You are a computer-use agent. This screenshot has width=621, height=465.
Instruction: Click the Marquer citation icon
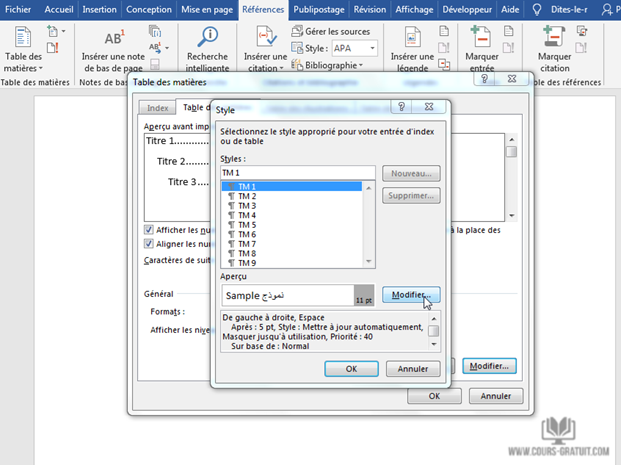[x=554, y=37]
